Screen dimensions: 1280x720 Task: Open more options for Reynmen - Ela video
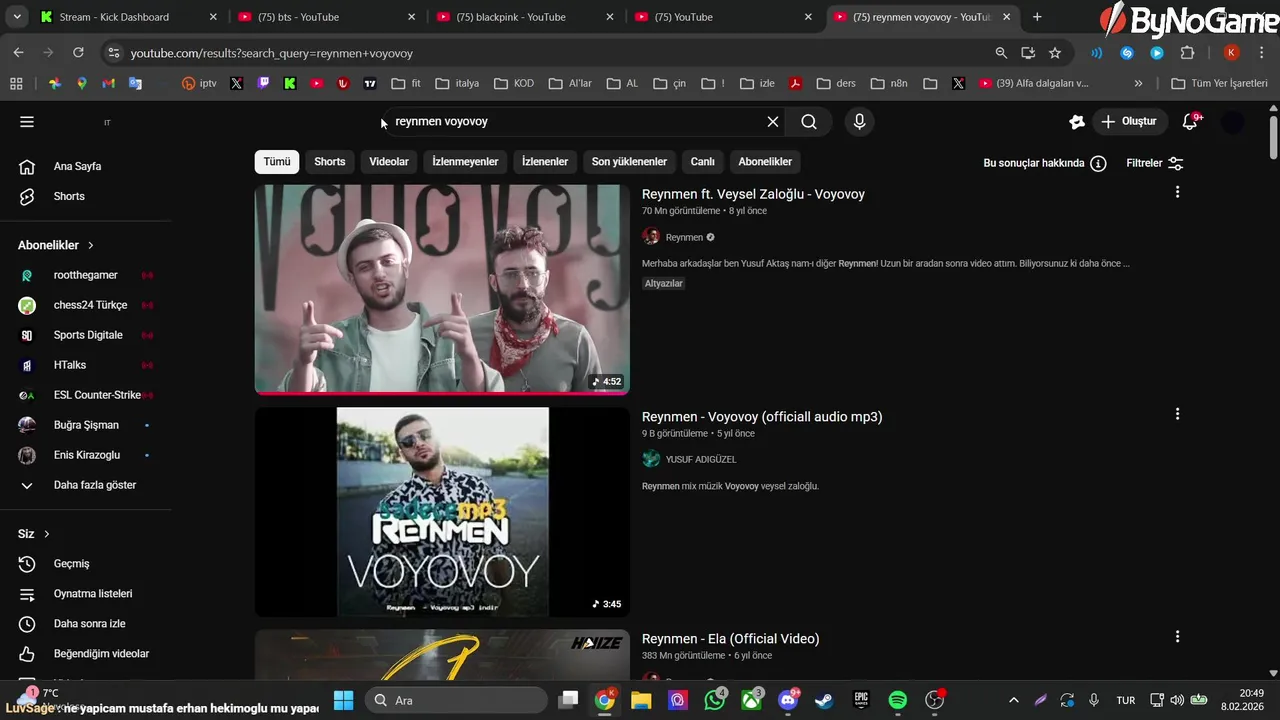point(1177,636)
